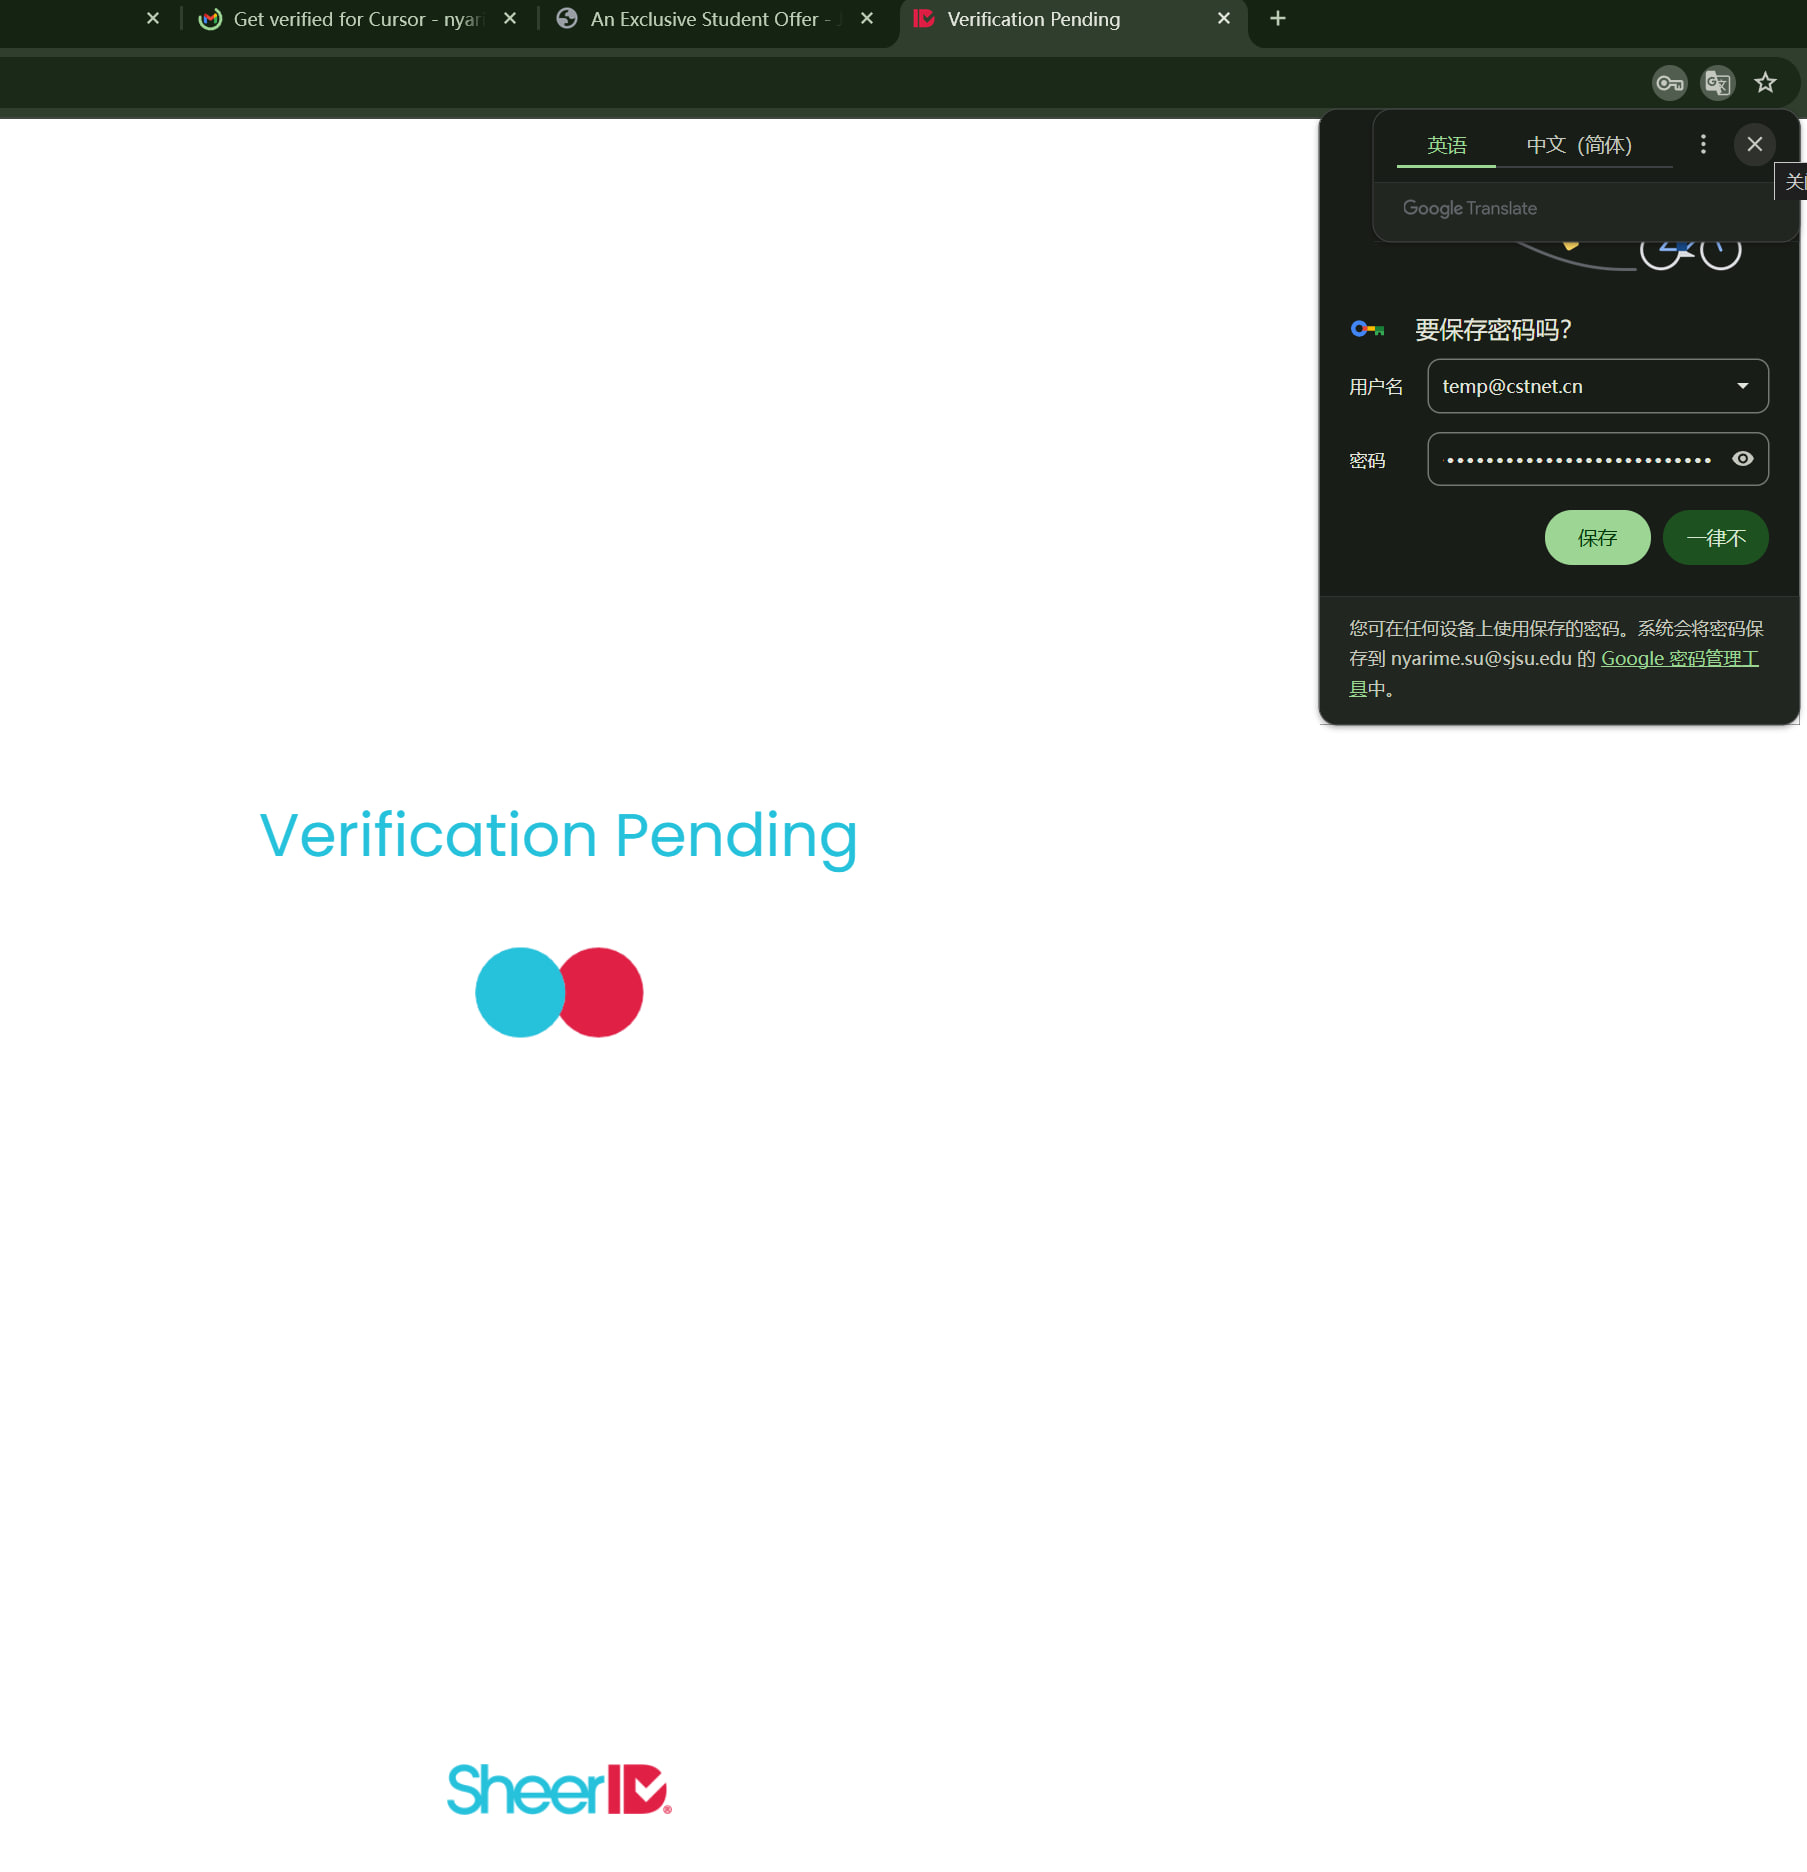Open the Google 密码管理工具 link
The height and width of the screenshot is (1872, 1807).
[x=1679, y=659]
